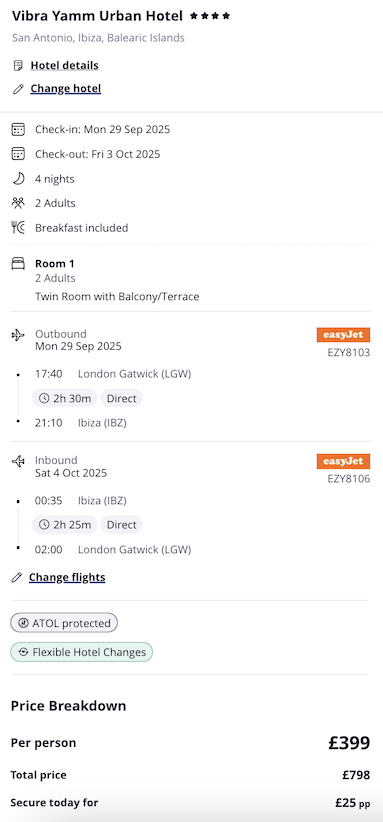Click the outbound easyJet logo
Viewport: 383px width, 822px height.
344,335
